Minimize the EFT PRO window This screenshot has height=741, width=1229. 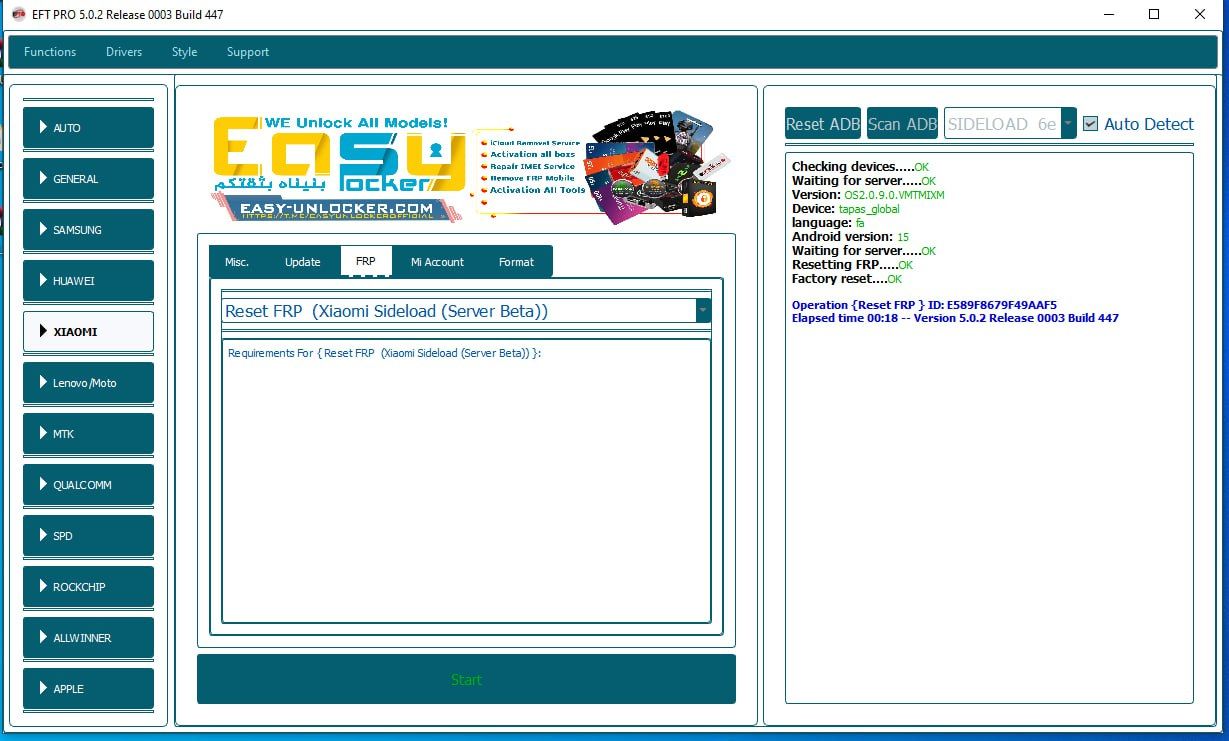pyautogui.click(x=1108, y=14)
